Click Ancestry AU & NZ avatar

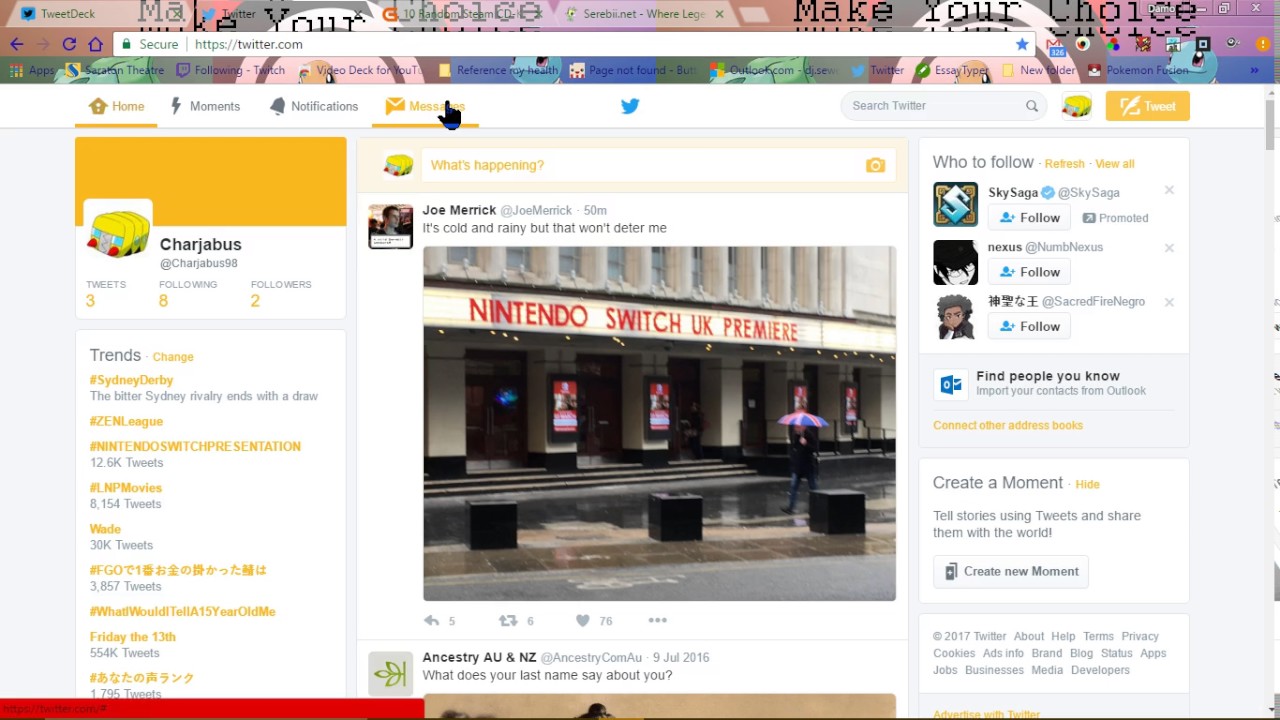point(390,674)
